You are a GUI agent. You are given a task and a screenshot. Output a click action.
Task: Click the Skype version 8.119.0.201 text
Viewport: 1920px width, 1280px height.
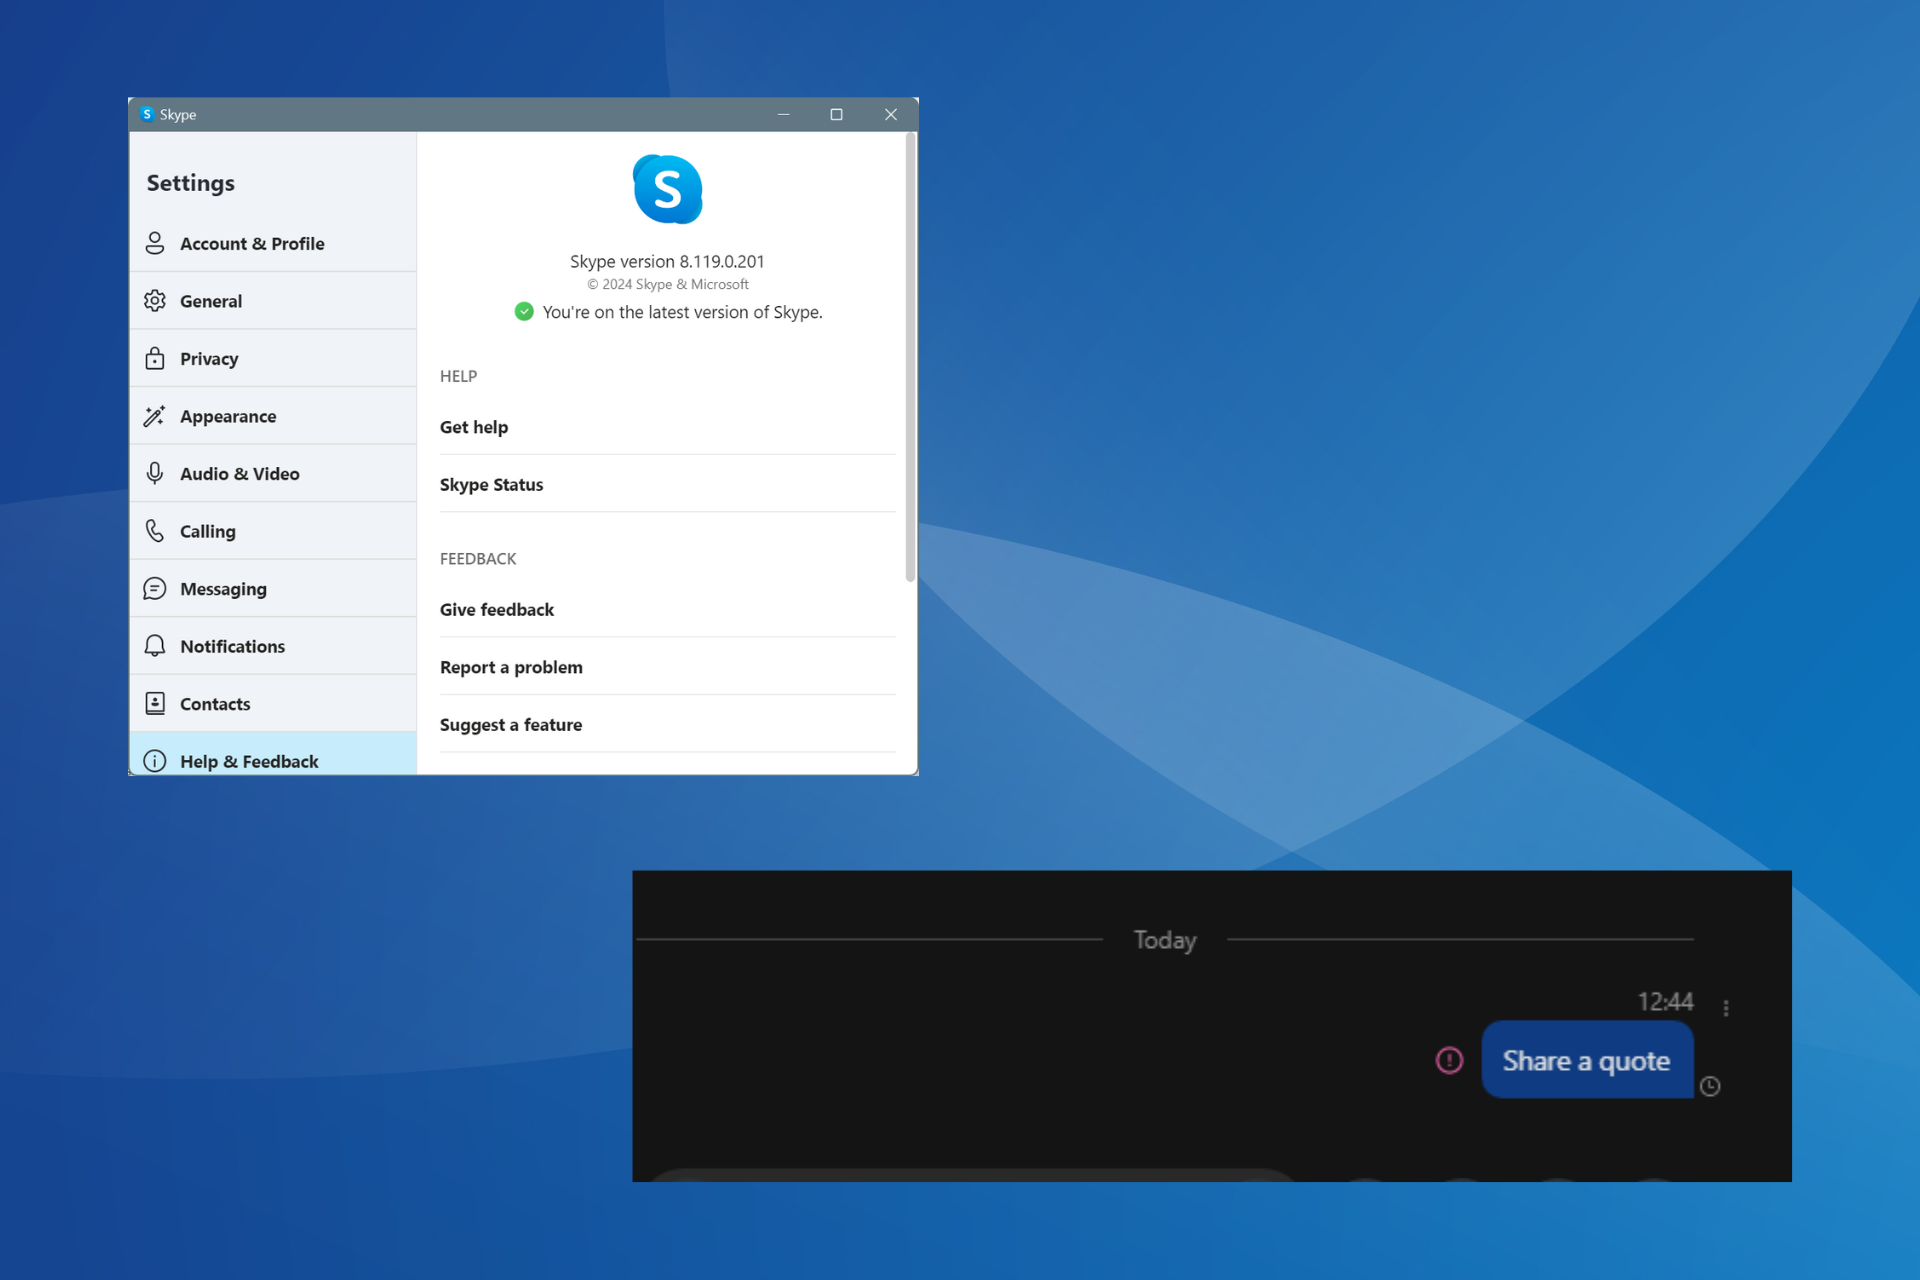coord(667,261)
